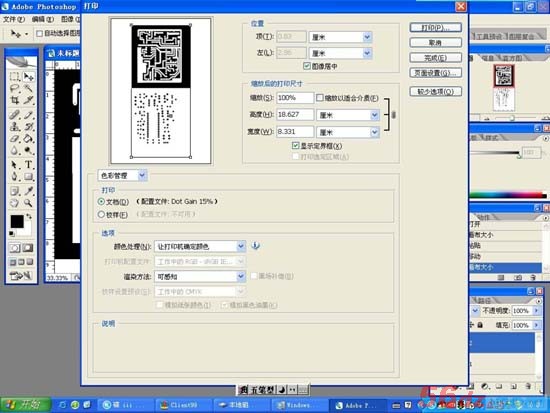The height and width of the screenshot is (413, 550).
Task: Swap foreground and background colors
Action: click(x=29, y=217)
